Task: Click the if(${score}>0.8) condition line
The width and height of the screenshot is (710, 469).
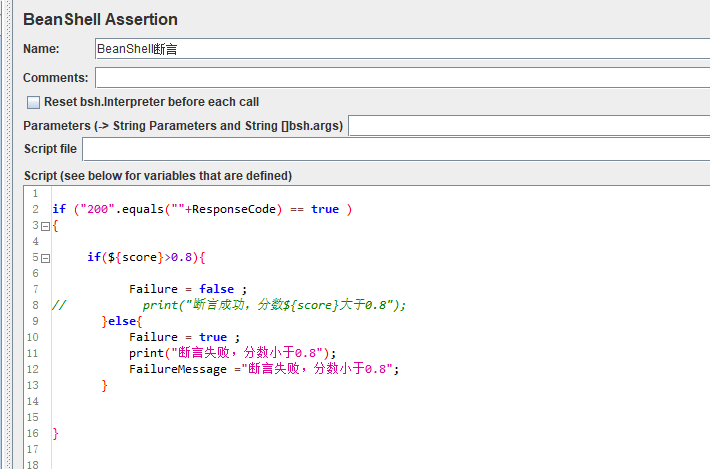Action: (145, 257)
